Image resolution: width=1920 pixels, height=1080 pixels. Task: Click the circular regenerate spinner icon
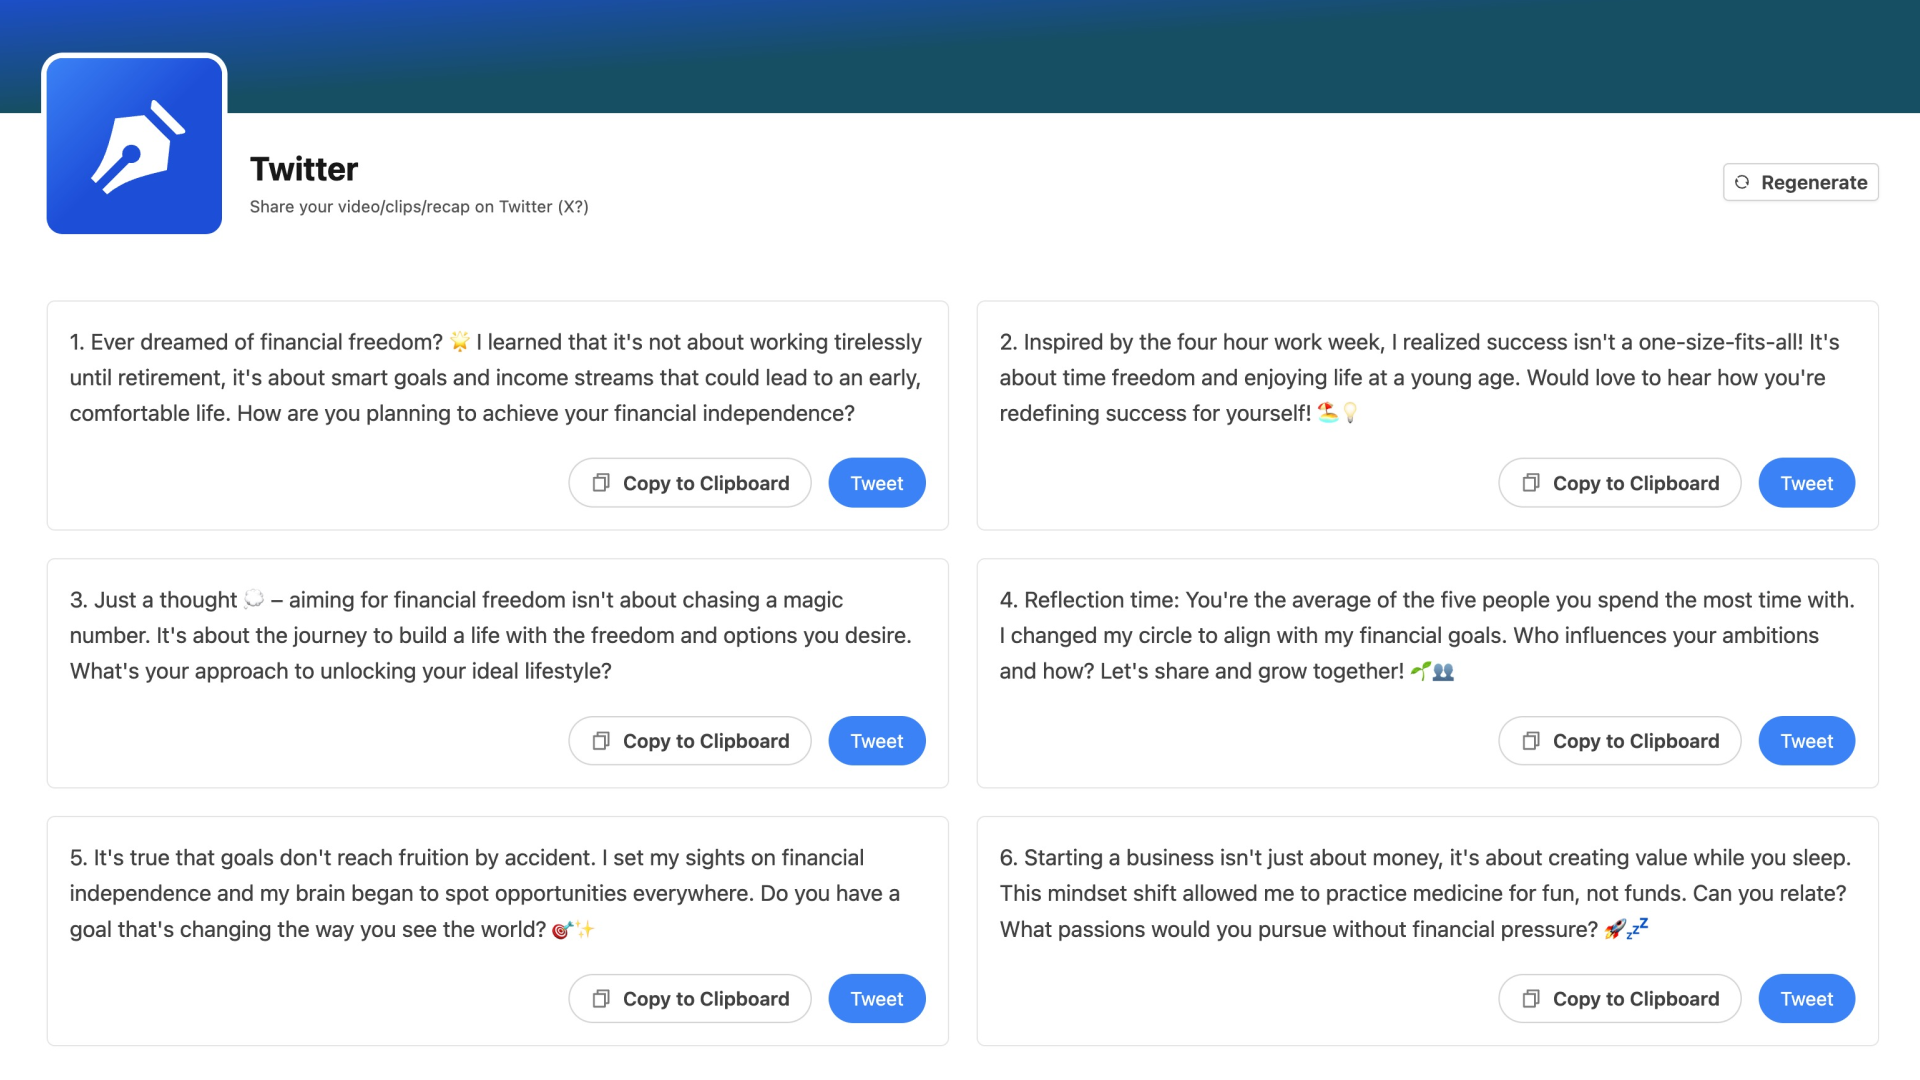tap(1743, 183)
